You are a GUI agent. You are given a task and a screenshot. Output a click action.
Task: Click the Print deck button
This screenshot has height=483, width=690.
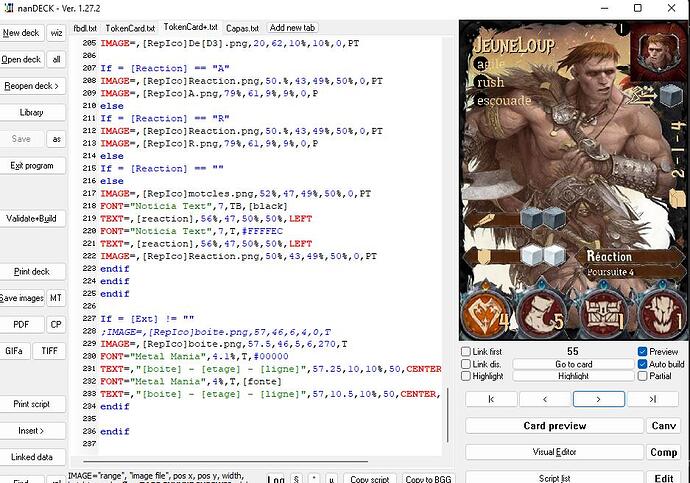(32, 271)
